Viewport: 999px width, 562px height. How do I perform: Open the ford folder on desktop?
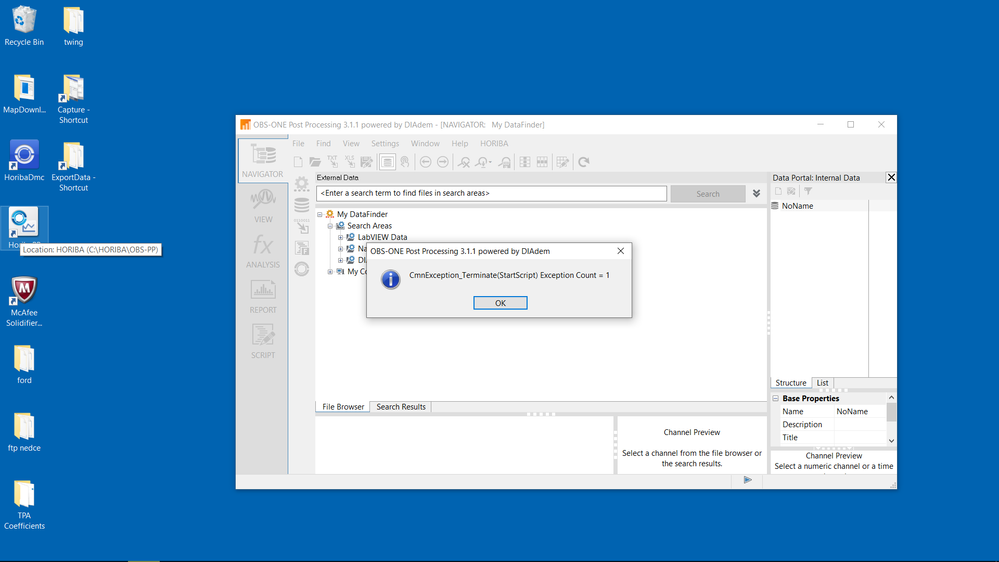[x=24, y=364]
